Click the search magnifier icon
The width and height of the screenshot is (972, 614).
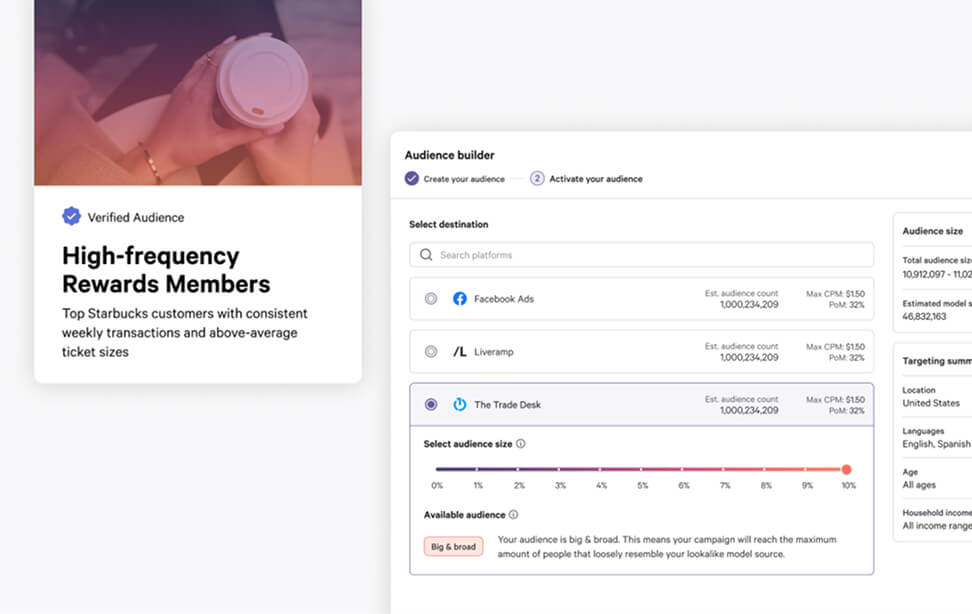coord(425,255)
